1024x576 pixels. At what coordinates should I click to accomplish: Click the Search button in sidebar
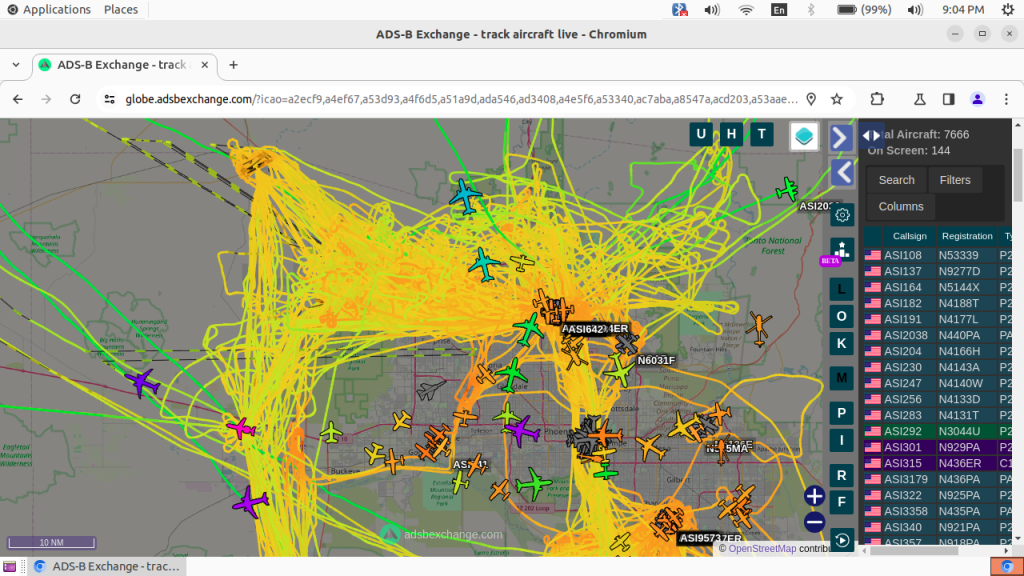pos(896,180)
